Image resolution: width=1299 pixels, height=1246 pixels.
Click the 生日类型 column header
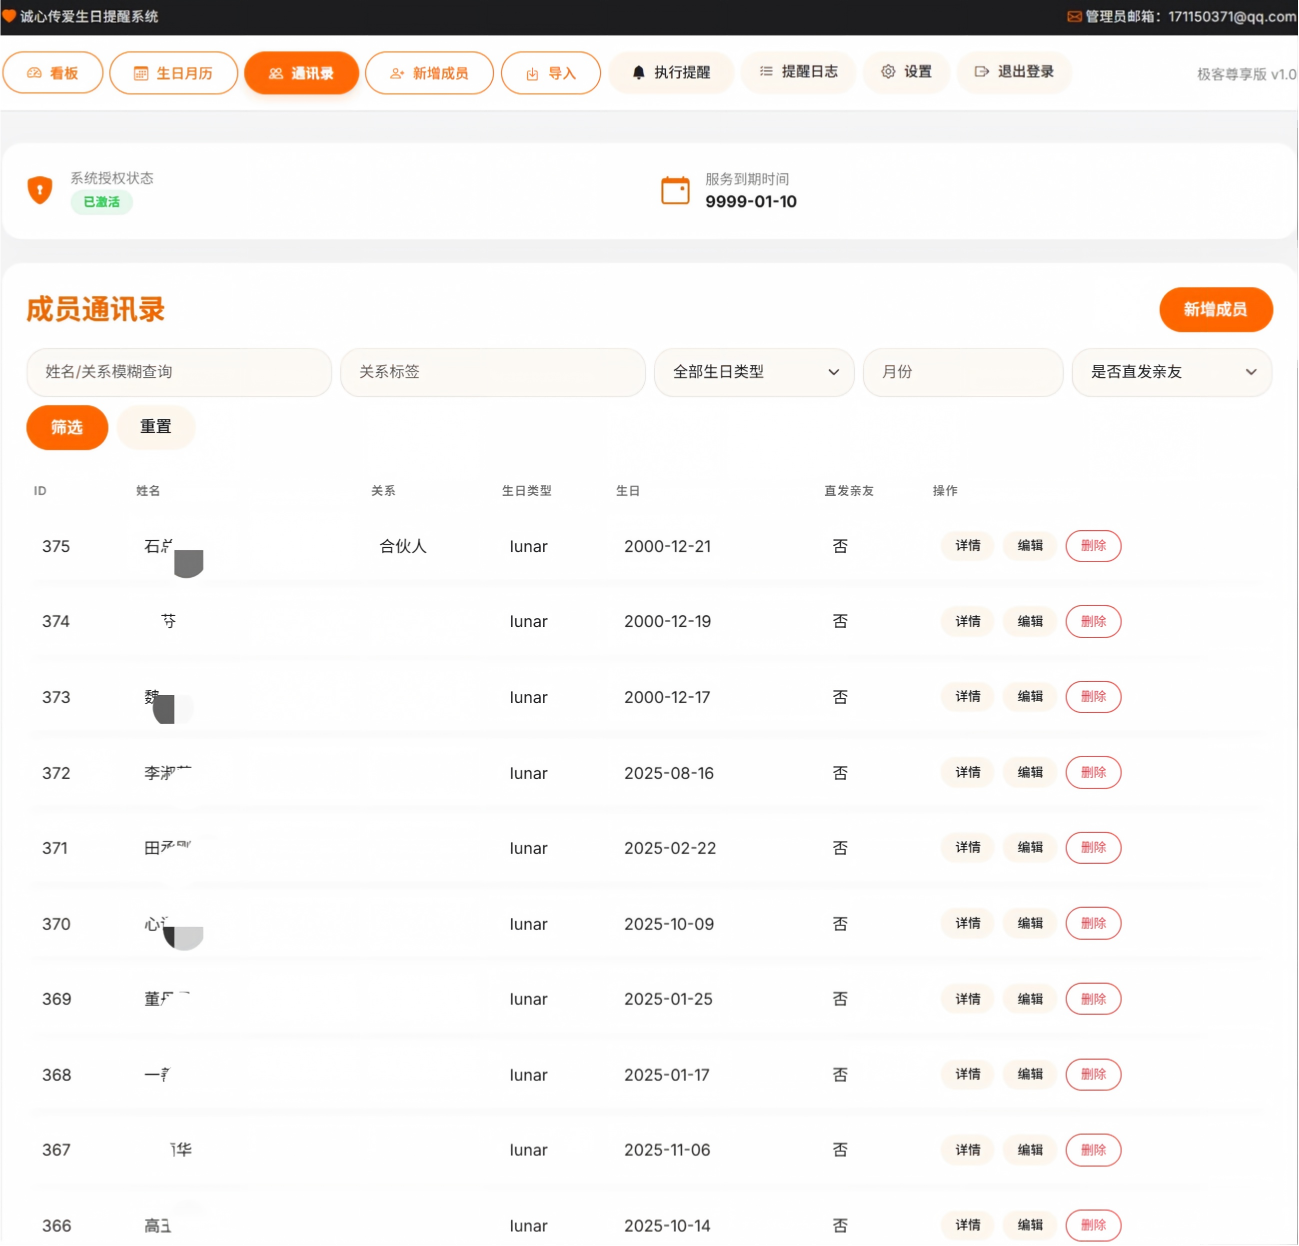527,491
